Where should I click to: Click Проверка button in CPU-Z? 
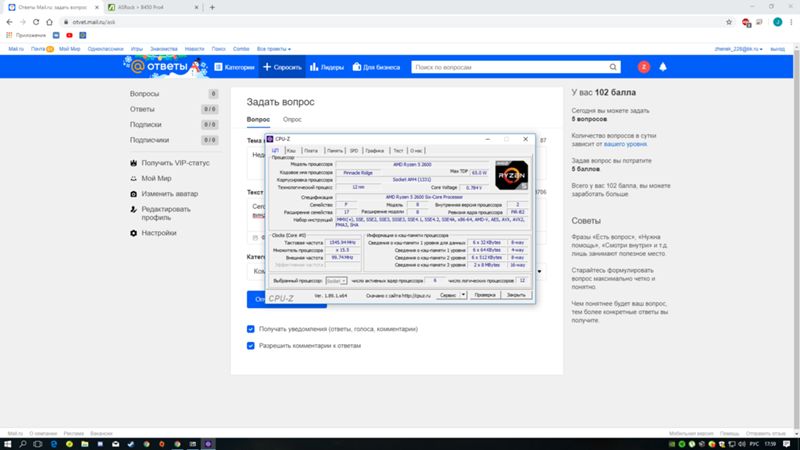pyautogui.click(x=485, y=295)
